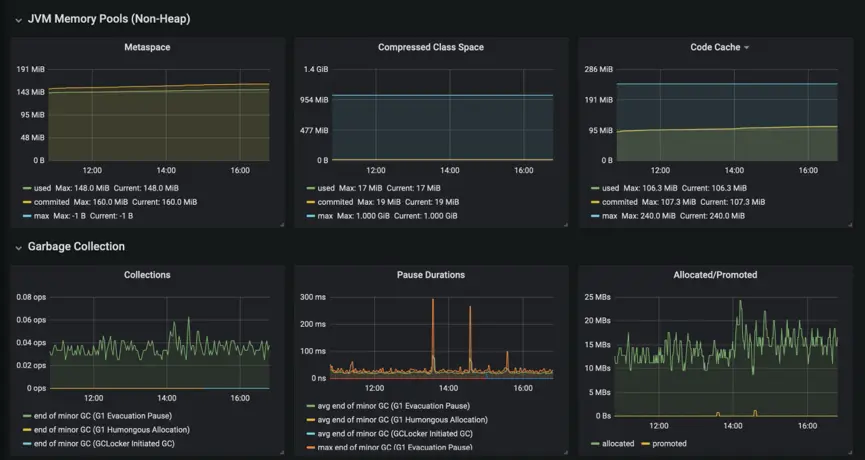Select the promoted legend entry

pos(669,443)
